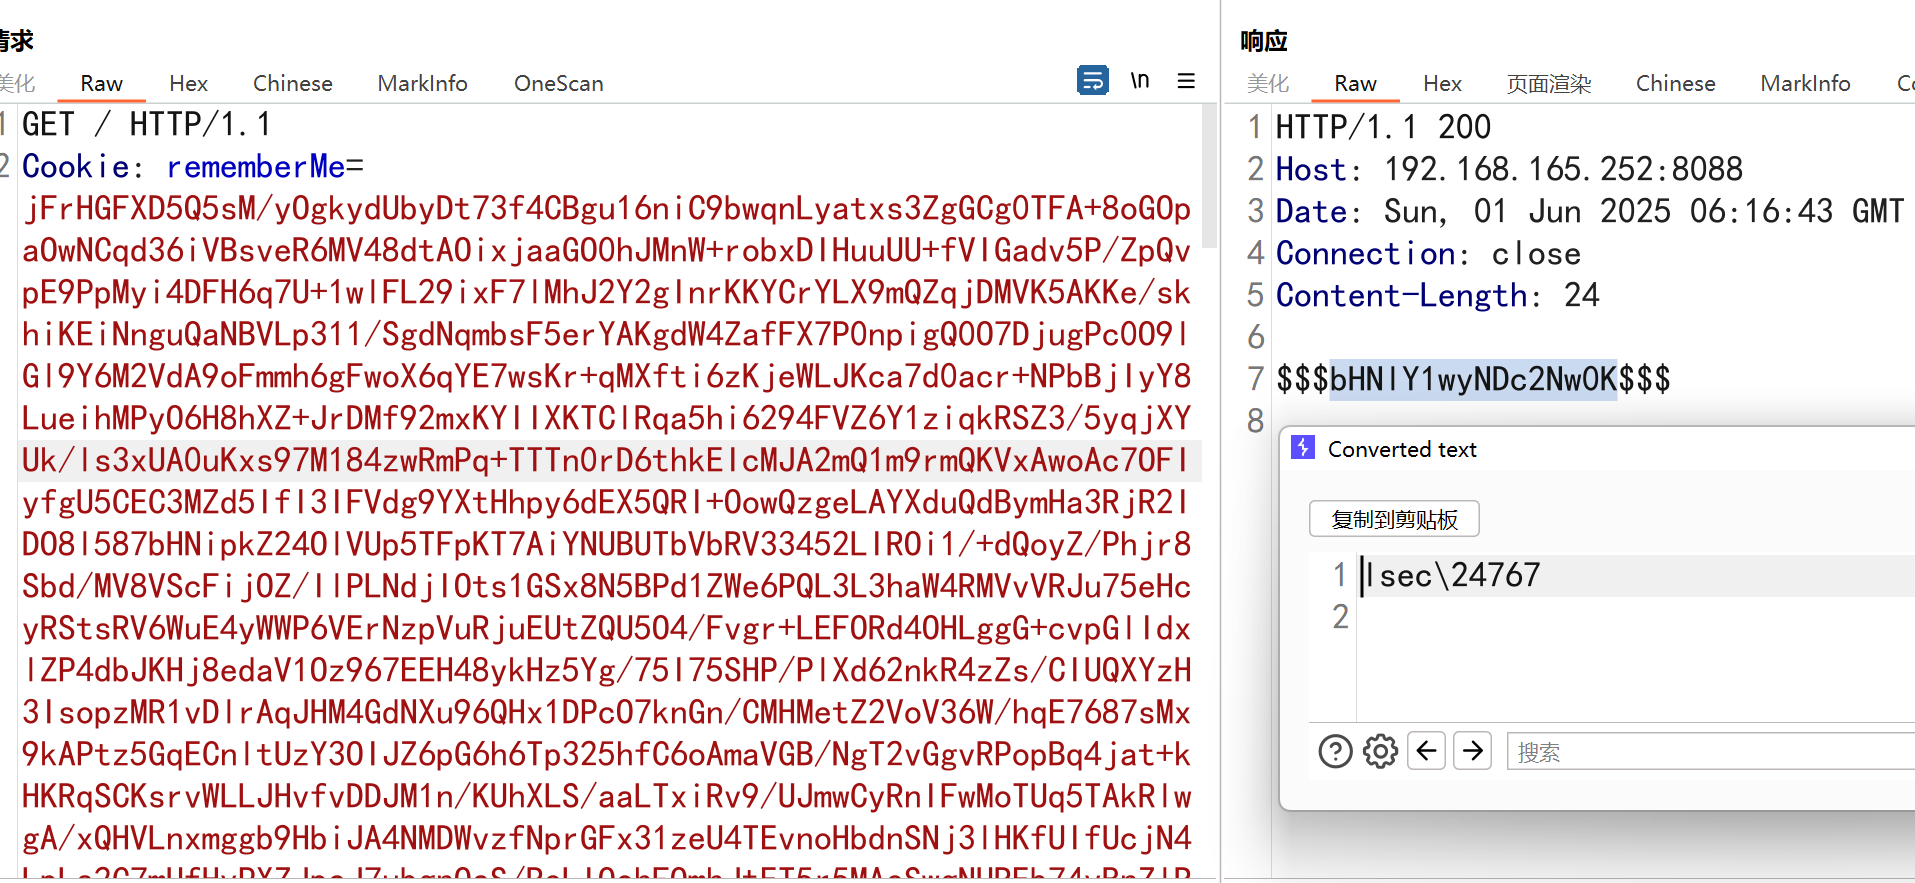This screenshot has width=1915, height=883.
Task: Click the 复制到剪贴板 copy button
Action: click(1394, 519)
